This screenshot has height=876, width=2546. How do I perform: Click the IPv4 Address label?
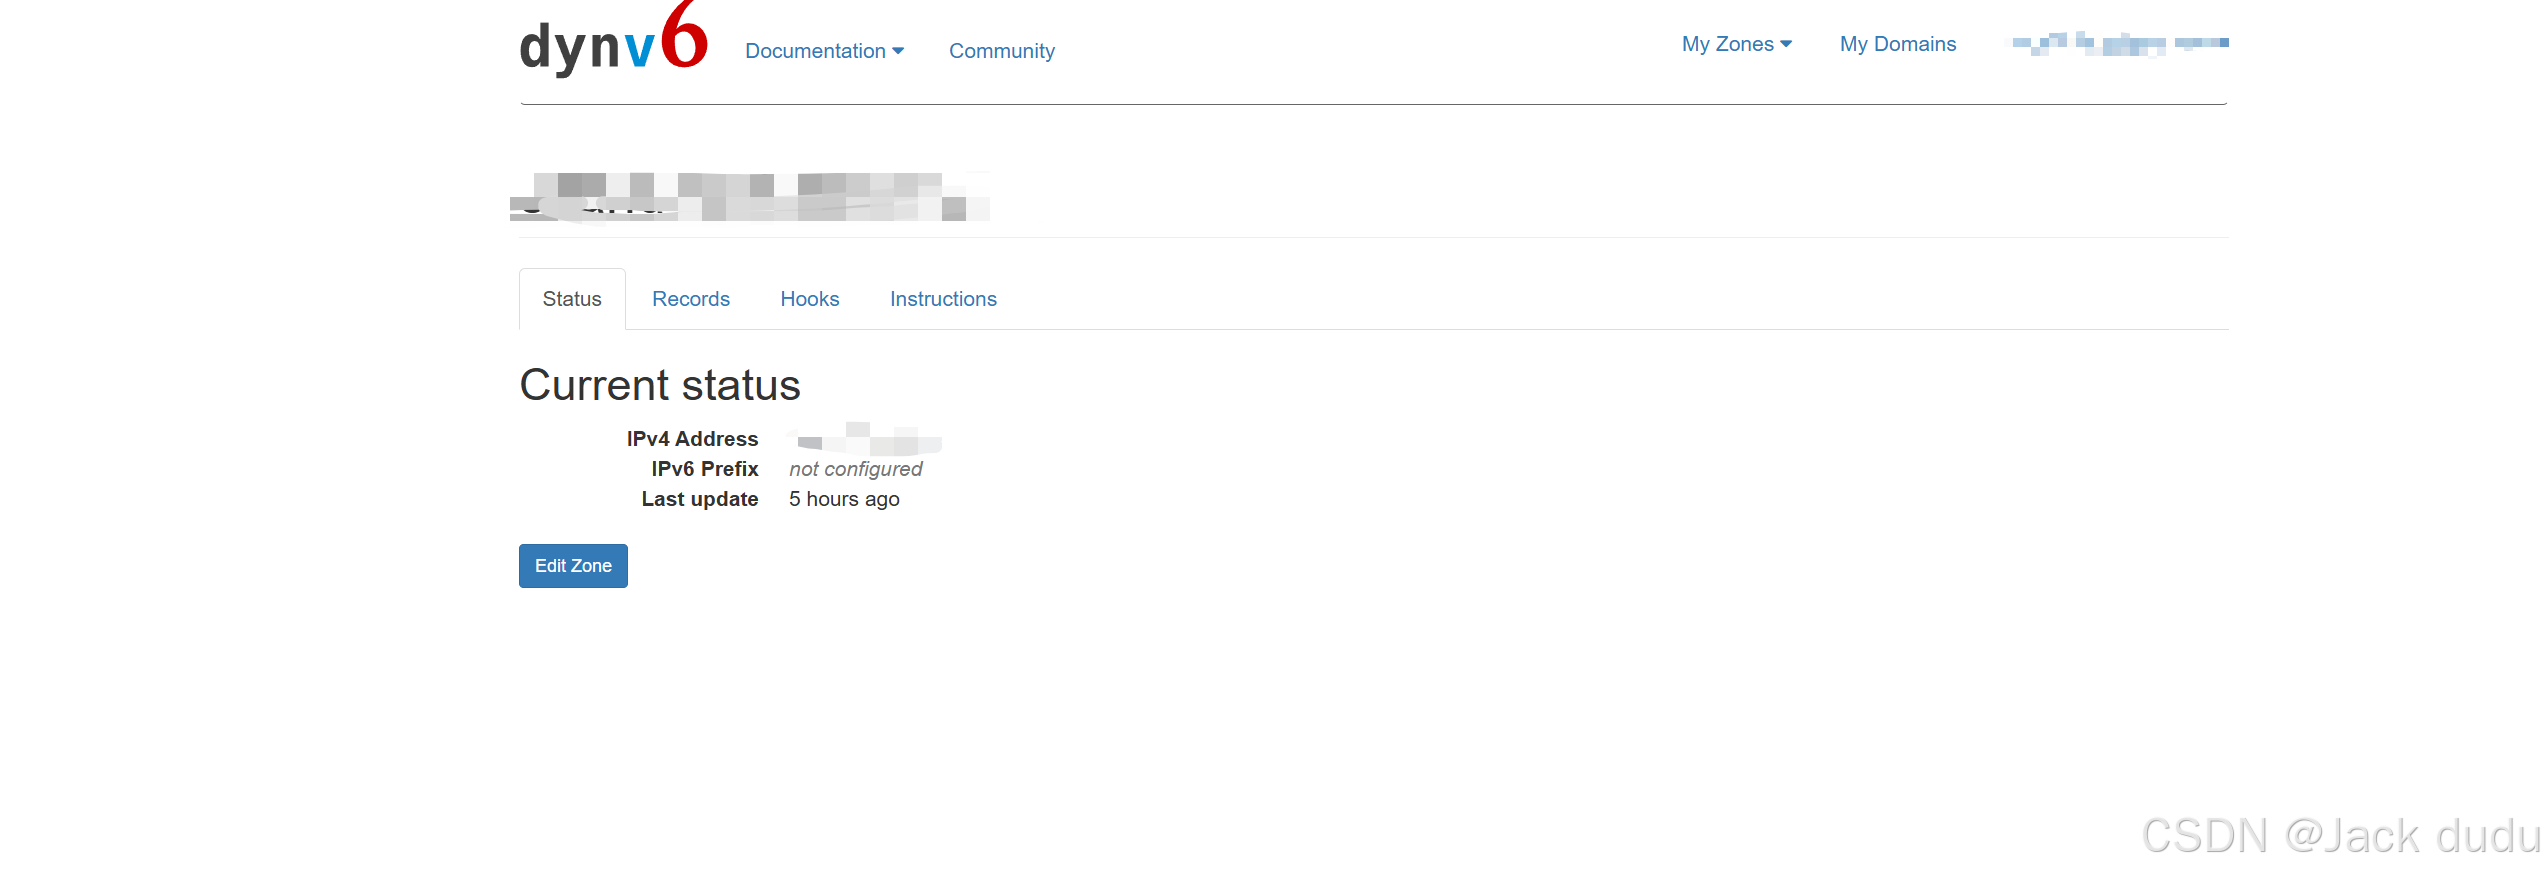692,439
